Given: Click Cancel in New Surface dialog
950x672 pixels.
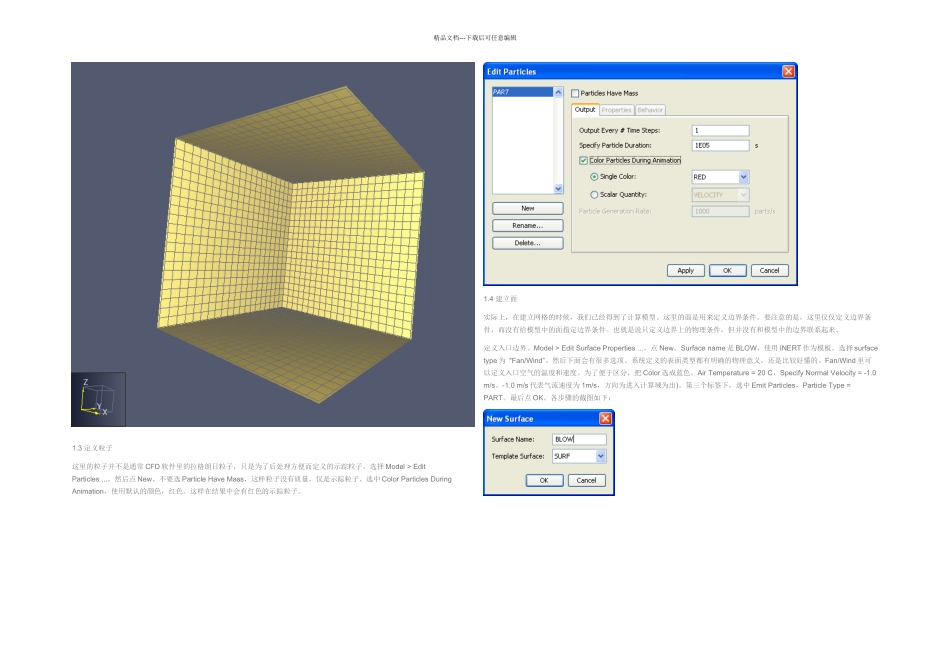Looking at the screenshot, I should coord(586,481).
